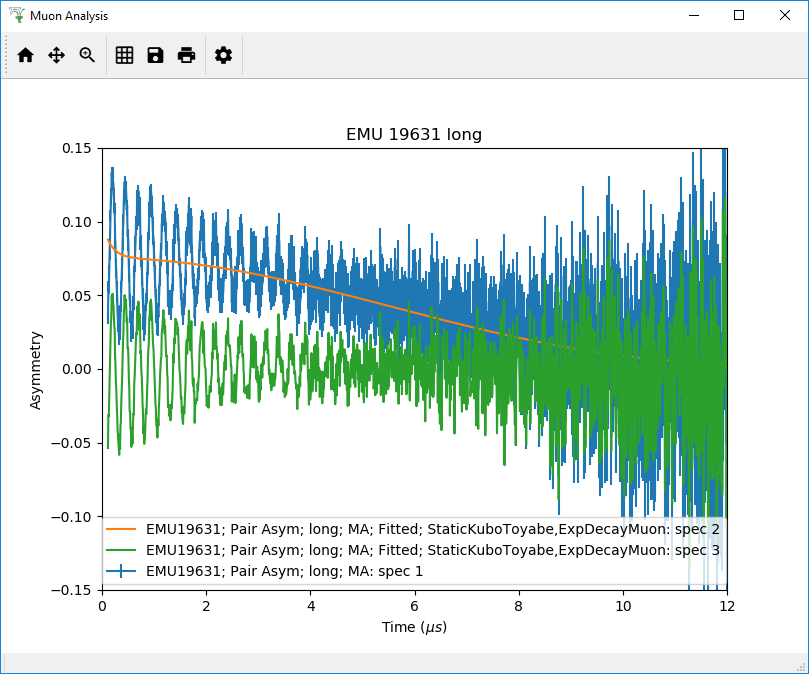Click the Asymmetry axis label
Image resolution: width=809 pixels, height=674 pixels.
coord(38,368)
